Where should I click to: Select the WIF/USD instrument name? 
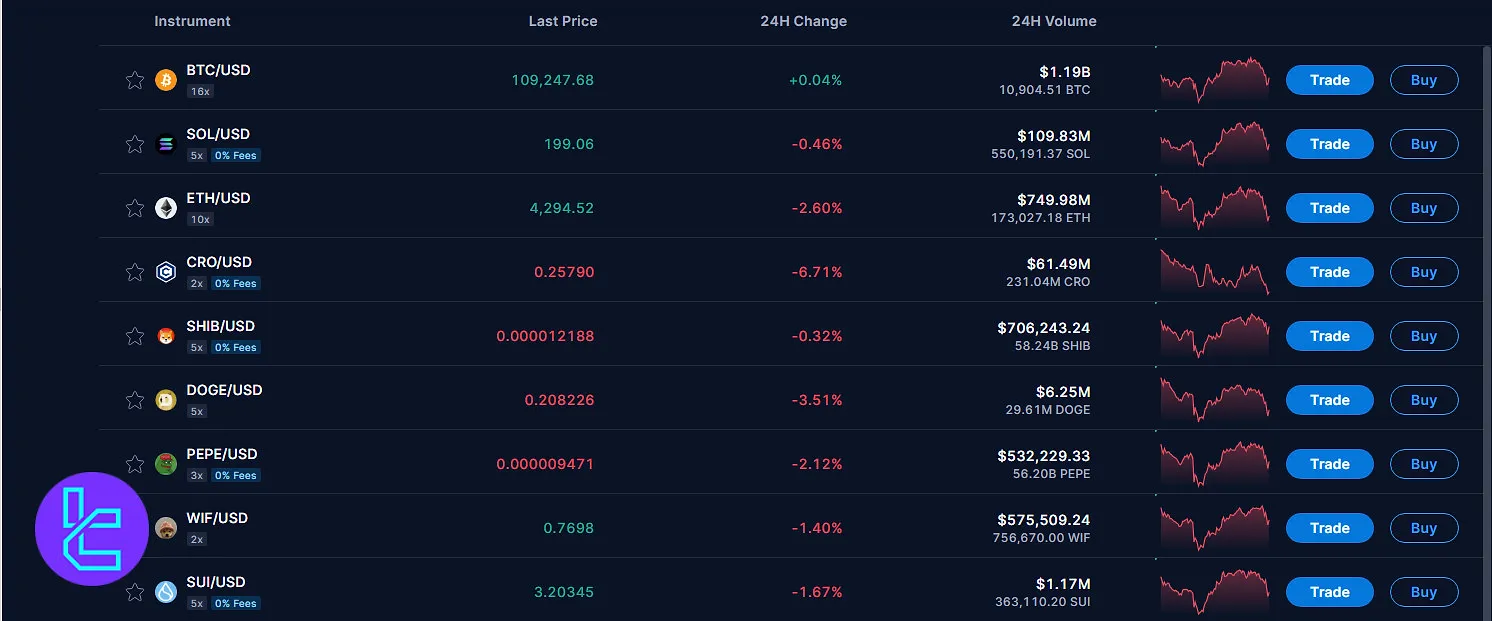click(217, 518)
